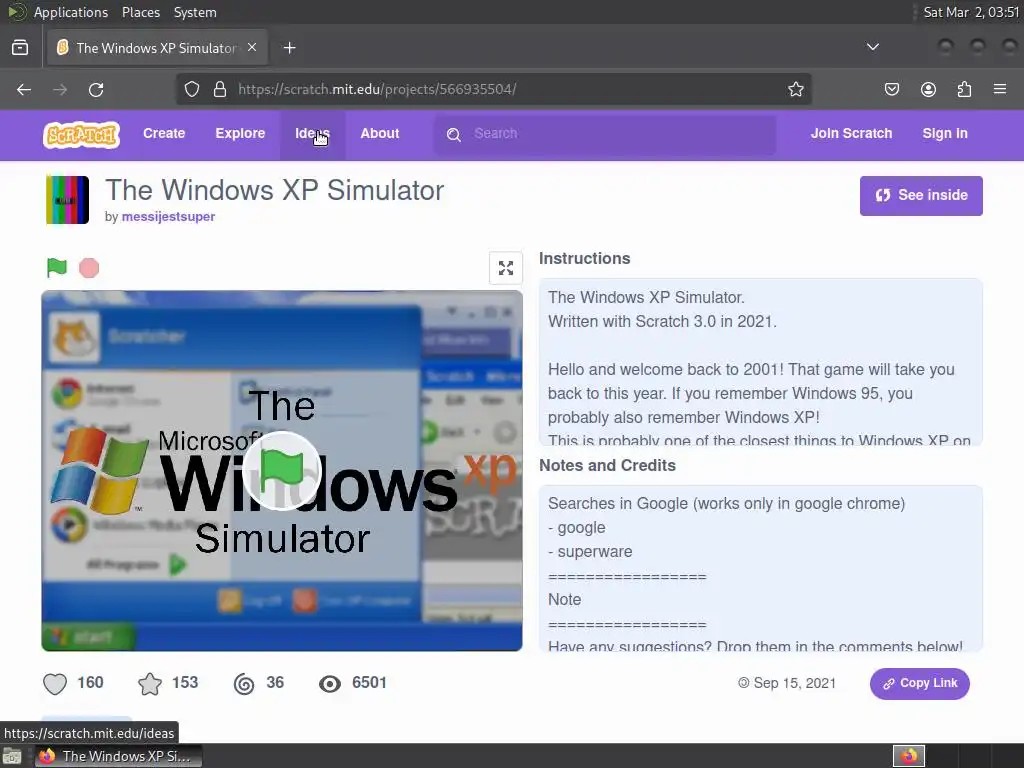Click the Firefox workspace switcher icon bottom right
Screen dimensions: 1024x768
(909, 756)
